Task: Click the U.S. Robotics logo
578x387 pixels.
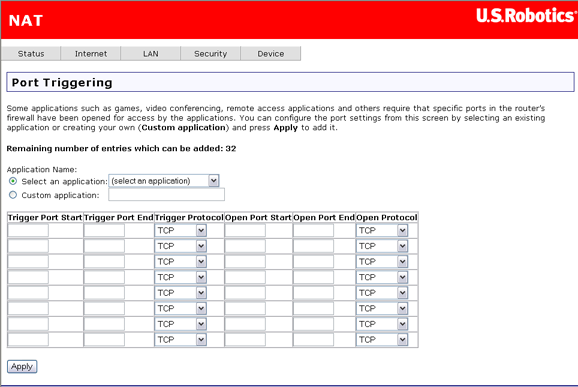Action: tap(526, 16)
